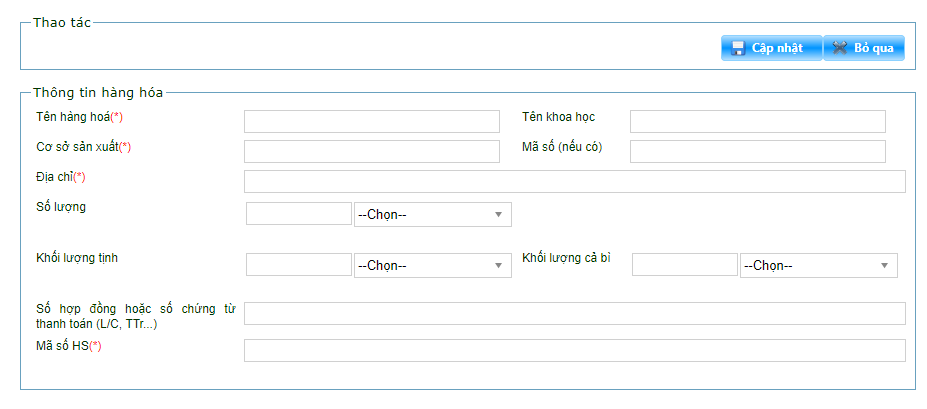Click the Khối lượng cả bì dropdown arrow
Screen dimensions: 927x409
[884, 265]
